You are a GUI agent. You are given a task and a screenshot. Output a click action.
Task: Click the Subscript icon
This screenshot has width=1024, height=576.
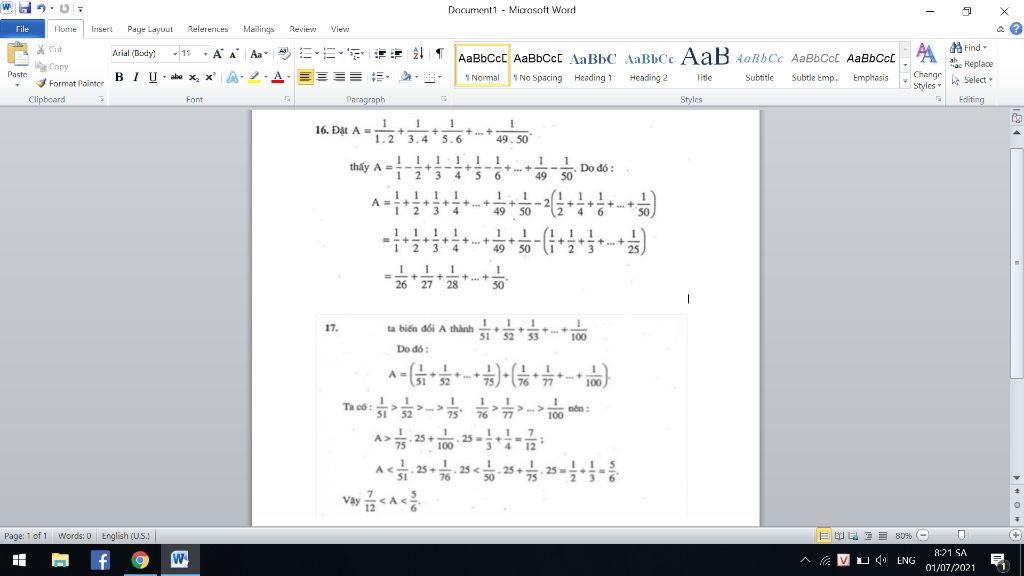coord(194,77)
